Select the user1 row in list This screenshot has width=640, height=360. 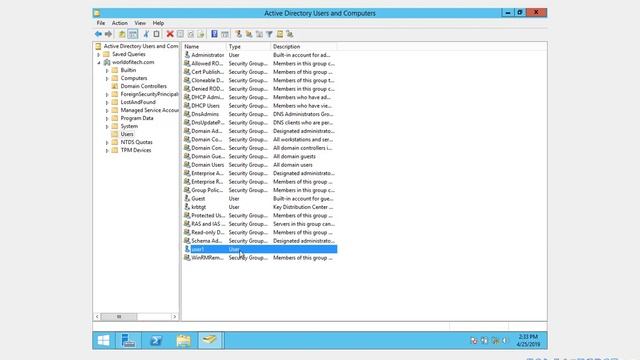pyautogui.click(x=260, y=249)
